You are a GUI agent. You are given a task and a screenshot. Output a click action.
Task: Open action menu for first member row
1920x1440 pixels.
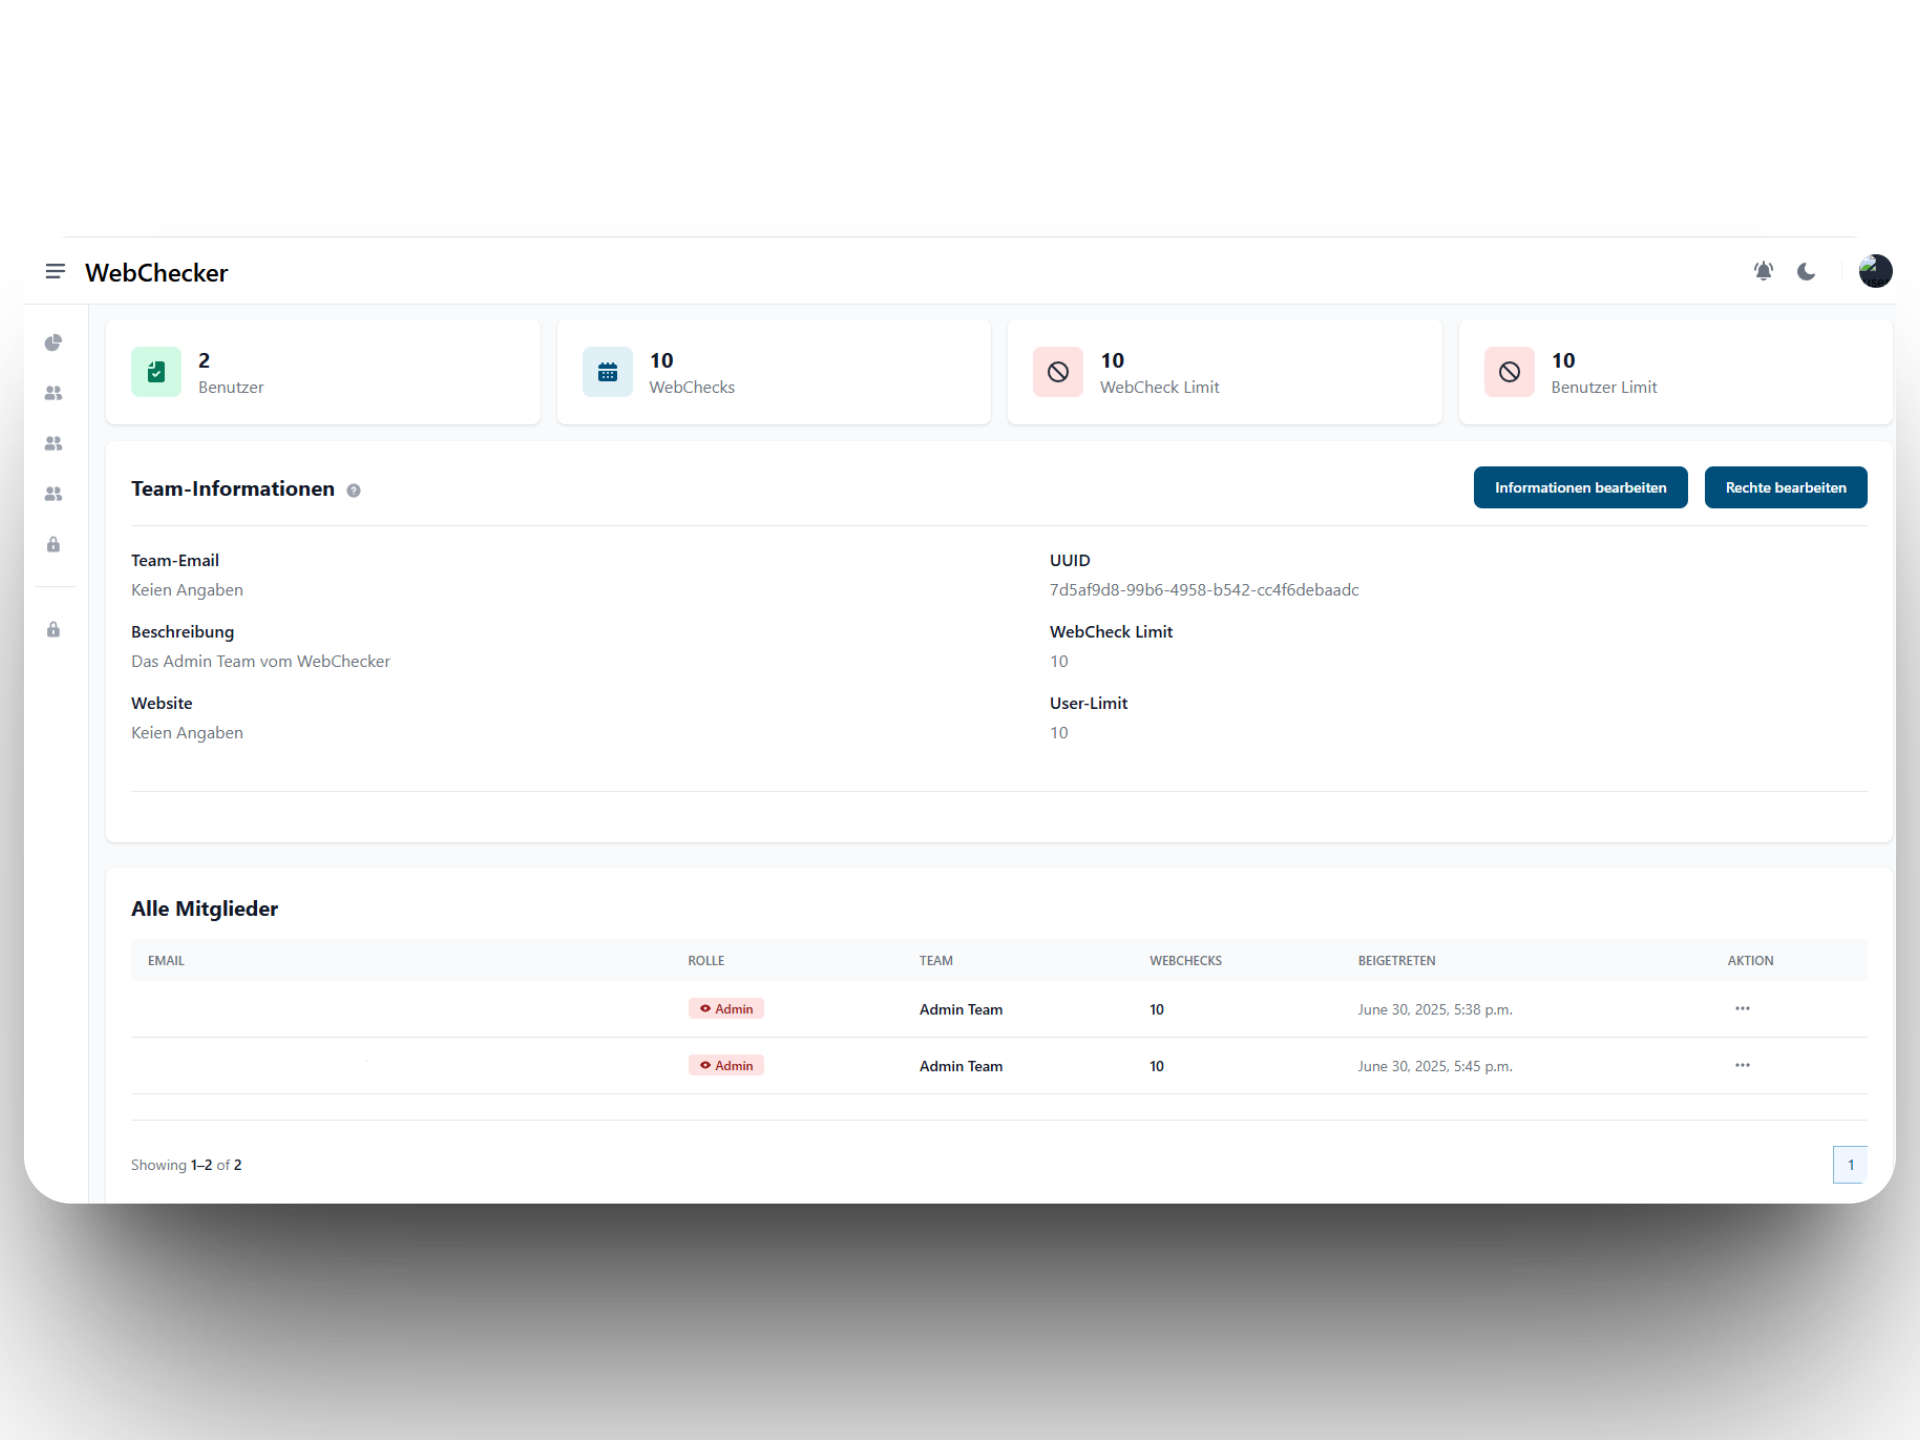point(1742,1008)
